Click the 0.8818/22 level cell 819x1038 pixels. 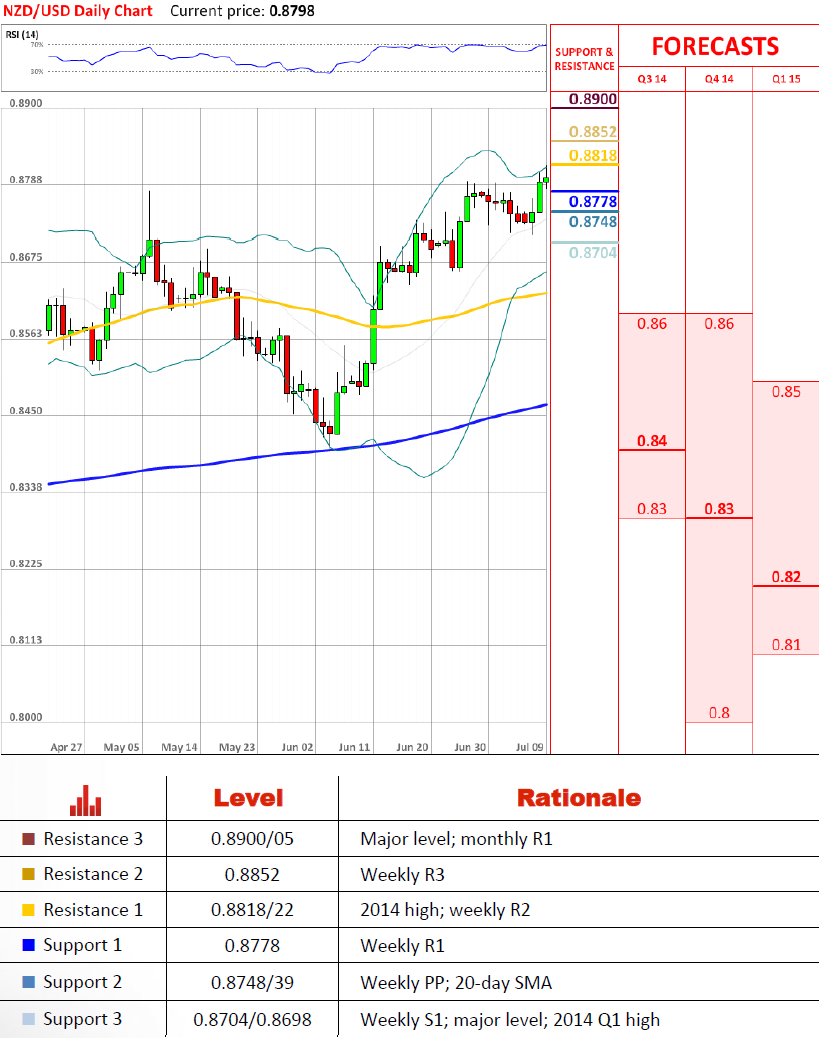[x=252, y=910]
